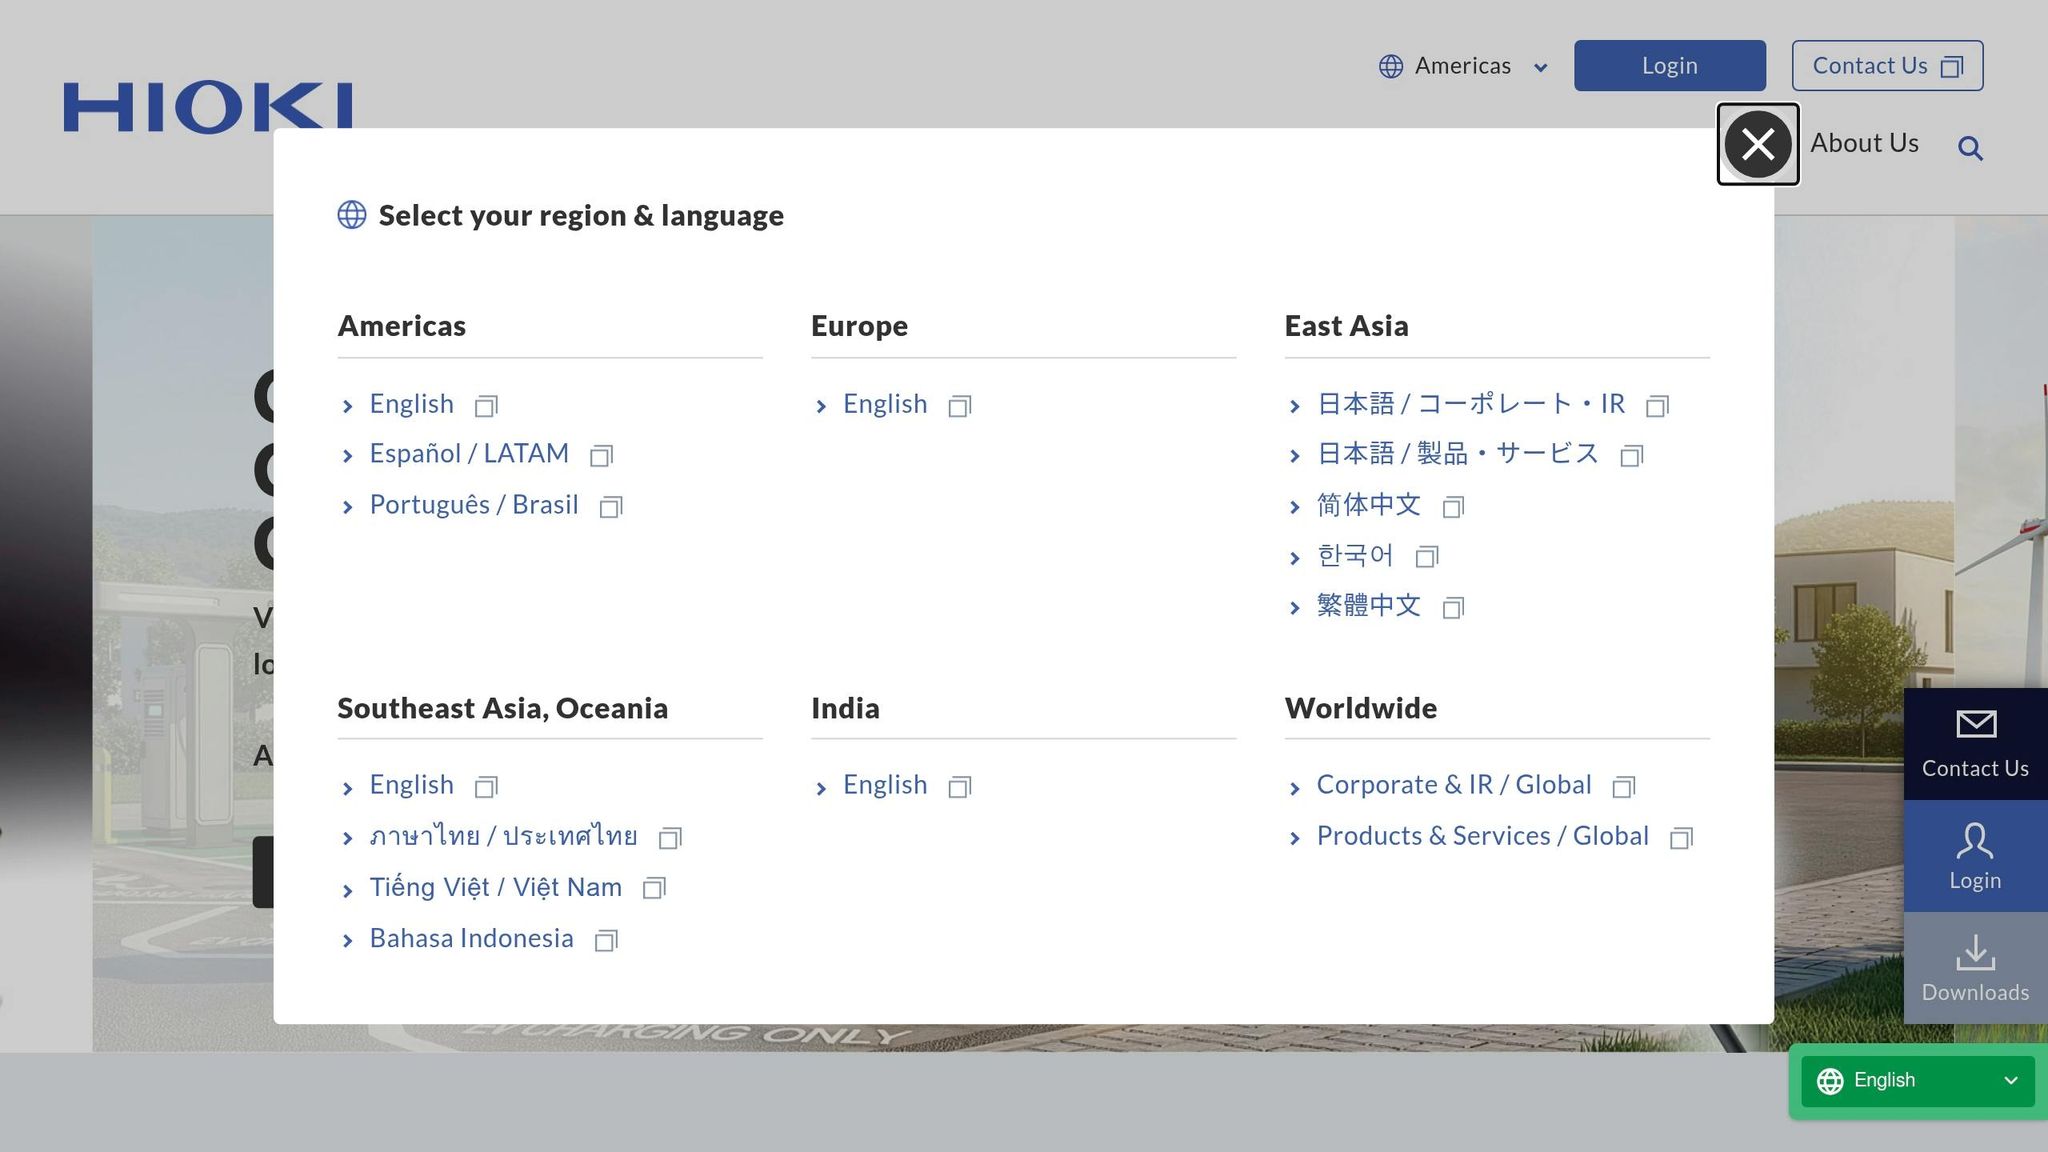Click new-window icon next to 简体中文
This screenshot has width=2048, height=1152.
point(1453,507)
